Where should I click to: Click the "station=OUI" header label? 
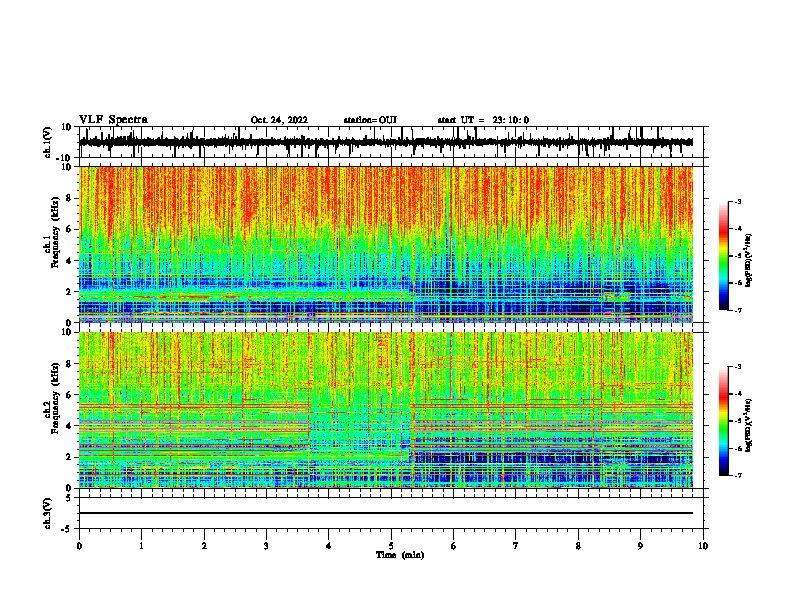[370, 120]
